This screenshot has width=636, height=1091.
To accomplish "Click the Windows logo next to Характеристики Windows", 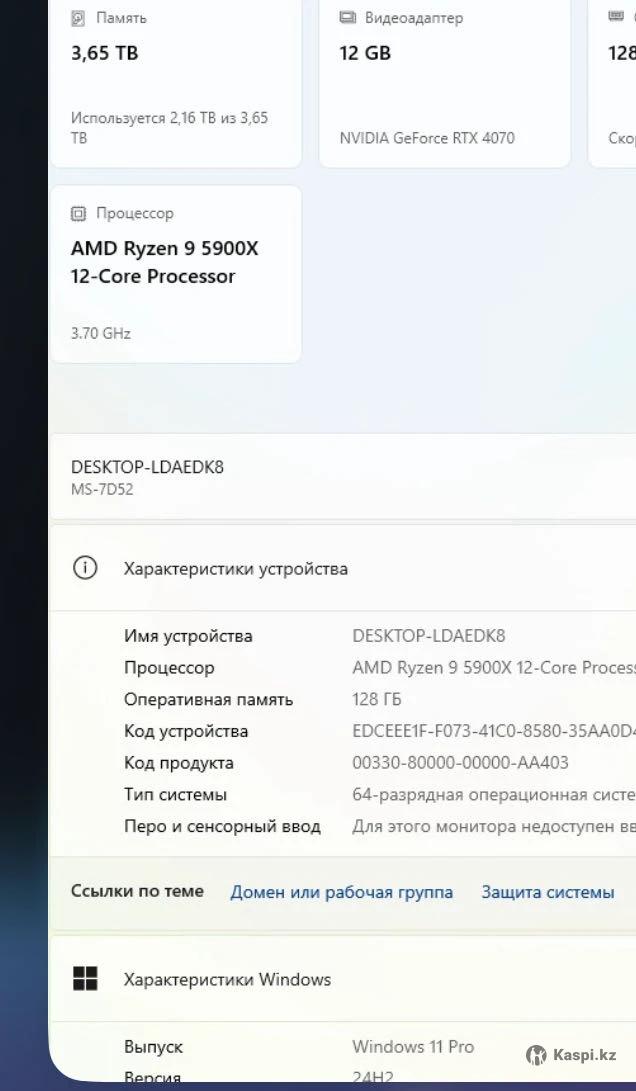I will [85, 979].
